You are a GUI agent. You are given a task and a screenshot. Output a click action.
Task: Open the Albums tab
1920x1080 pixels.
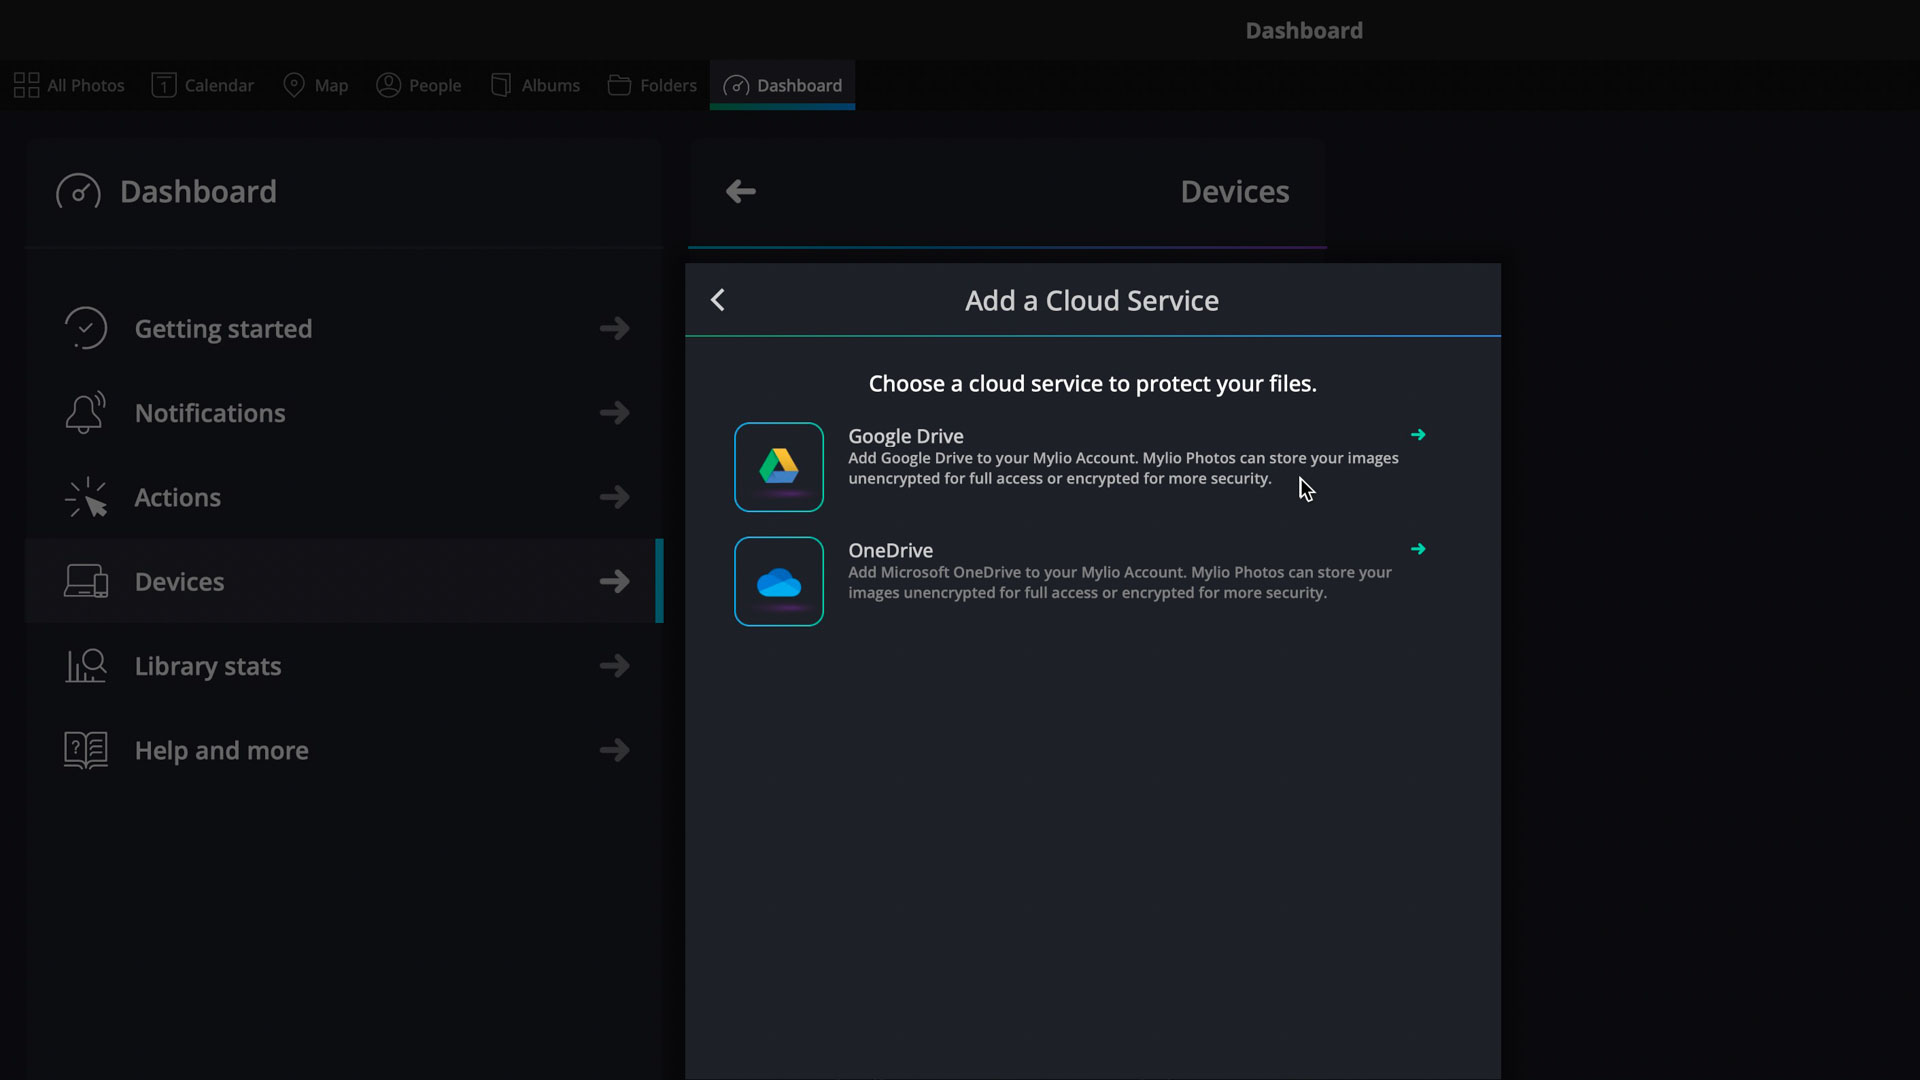tap(535, 85)
